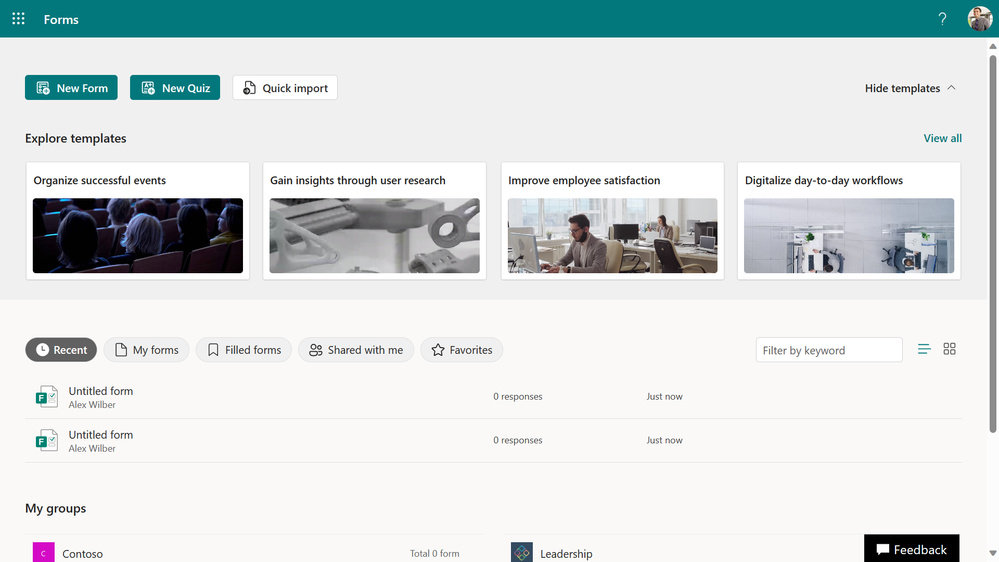Click the scrollbar up arrow

(x=993, y=46)
